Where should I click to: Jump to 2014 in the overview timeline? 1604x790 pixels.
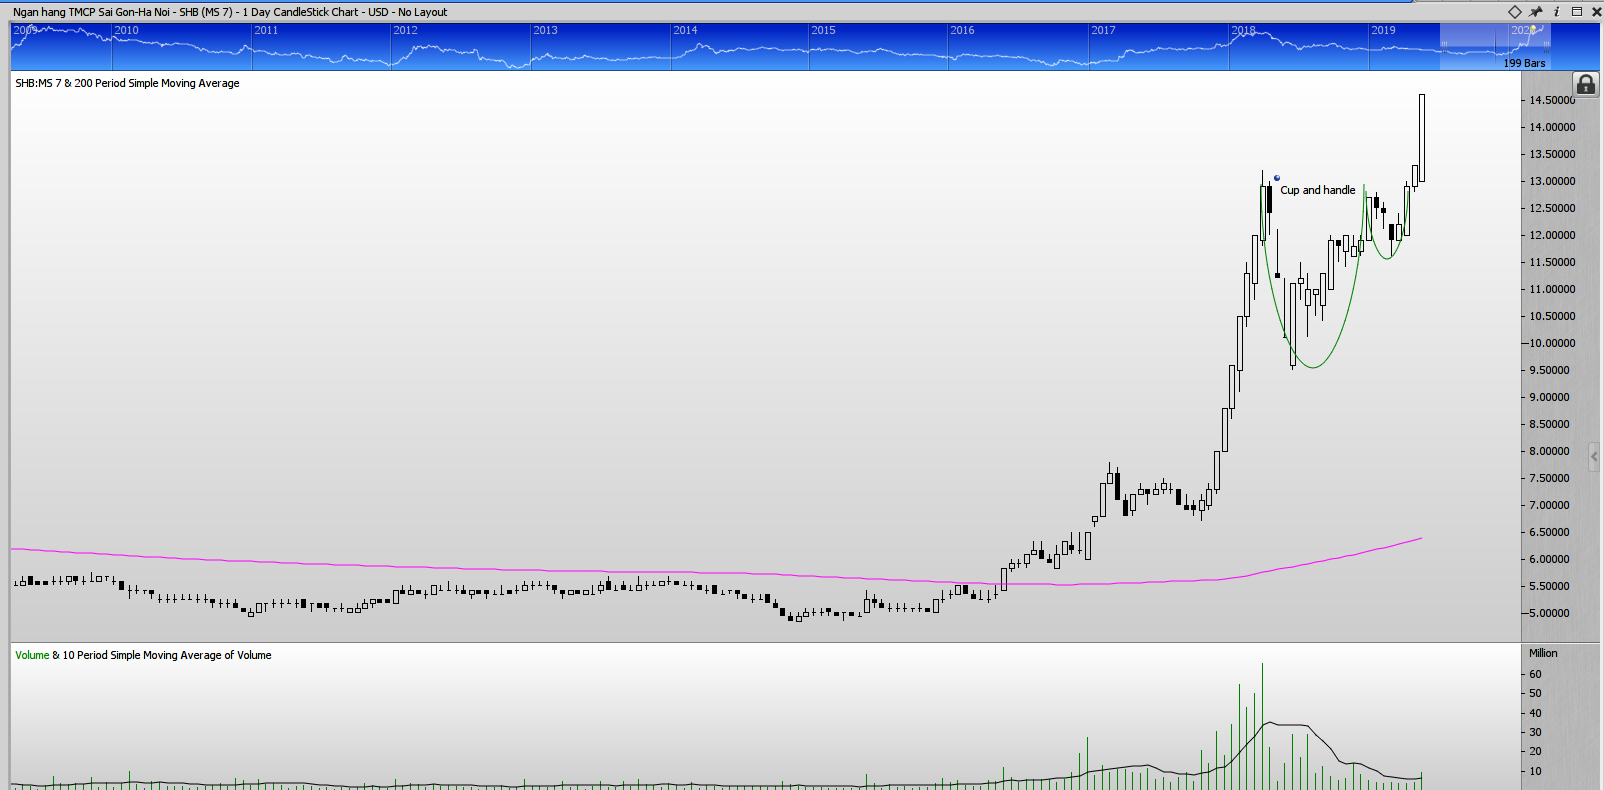tap(685, 30)
